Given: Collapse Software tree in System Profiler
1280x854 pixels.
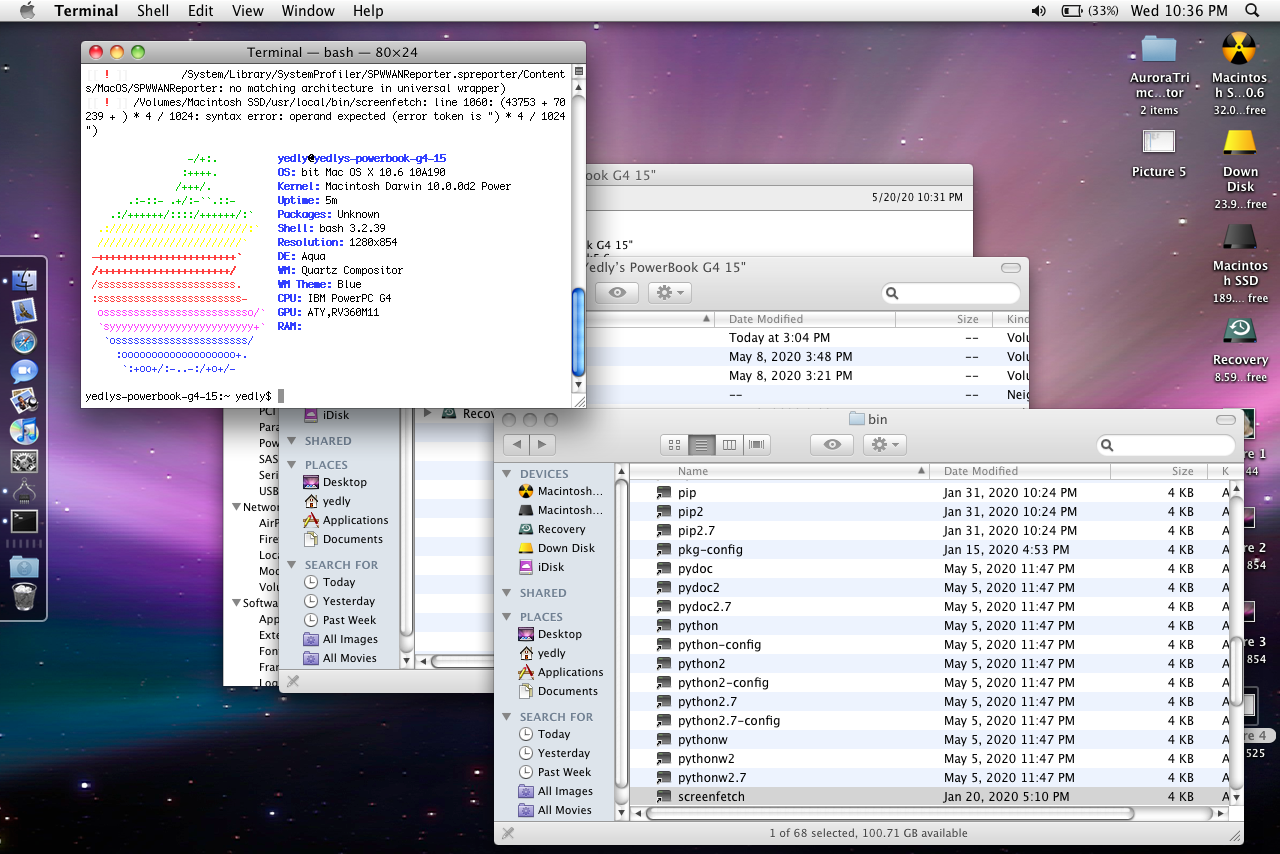Looking at the screenshot, I should (236, 603).
